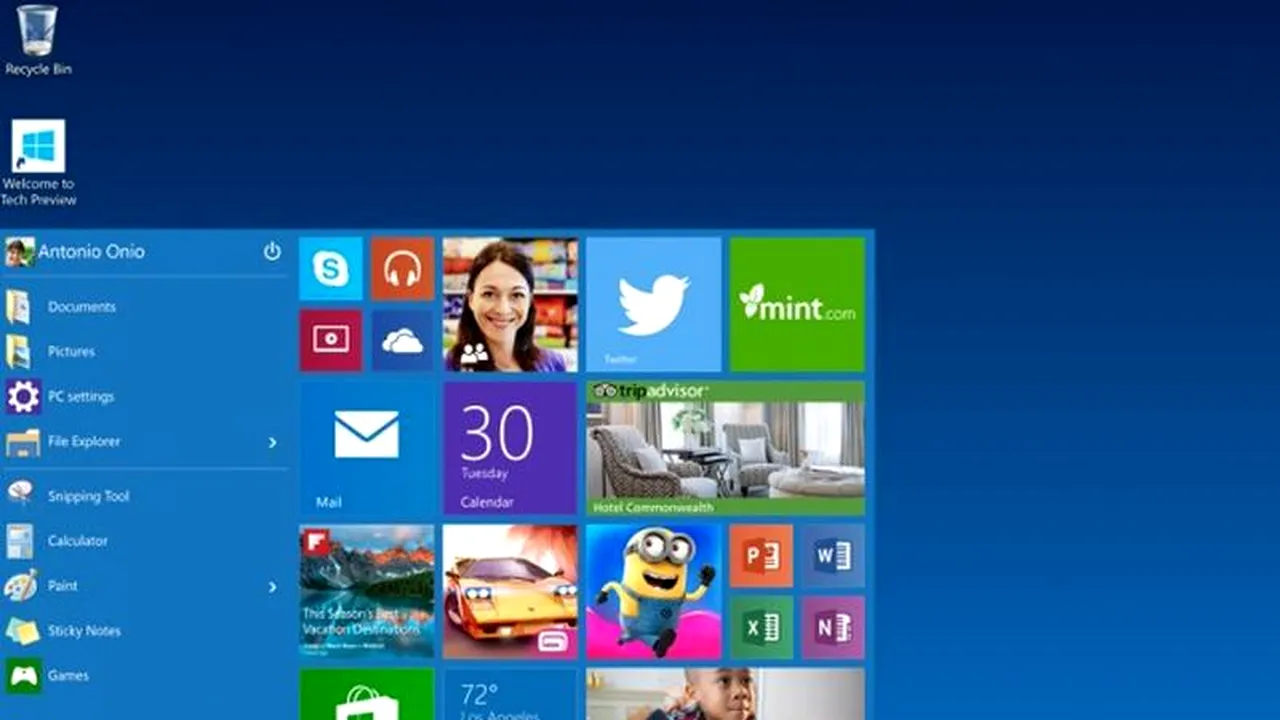1280x720 pixels.
Task: Open the mint.com tile
Action: tap(797, 304)
